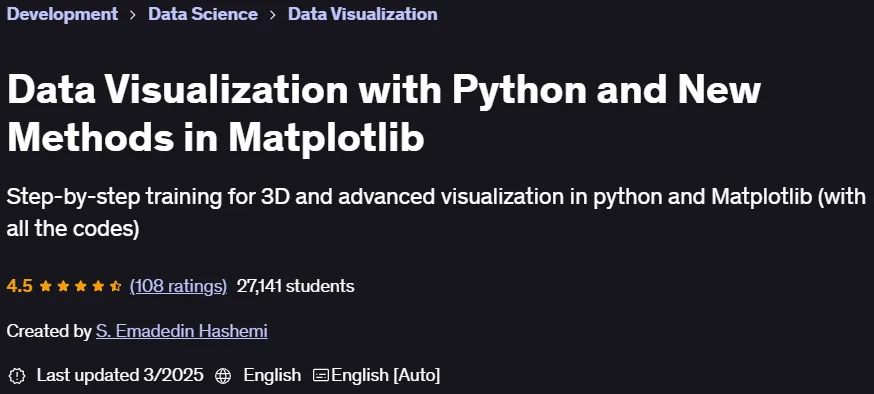This screenshot has width=874, height=394.
Task: Click the Last updated 3/2025 text
Action: point(120,375)
